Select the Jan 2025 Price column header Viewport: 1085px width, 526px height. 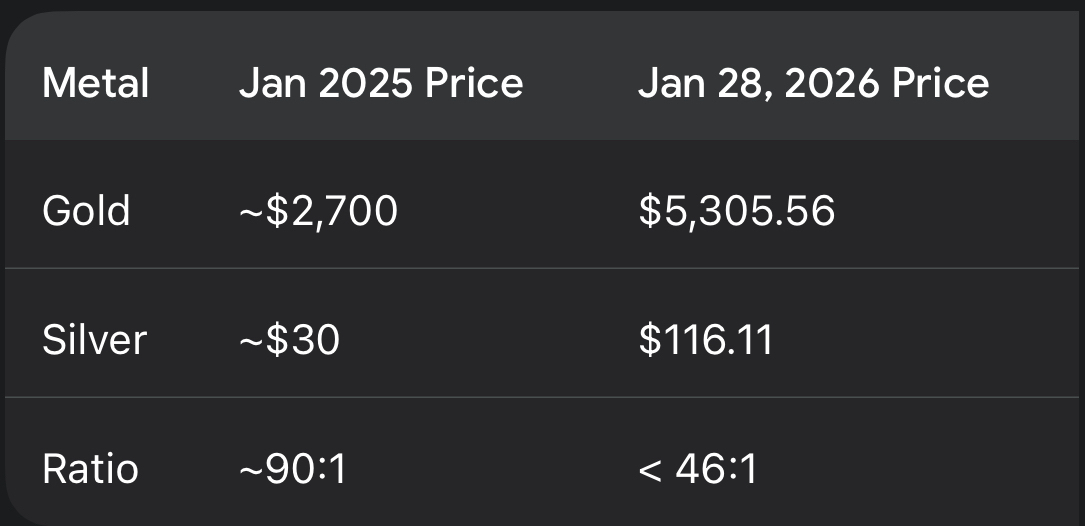[381, 82]
